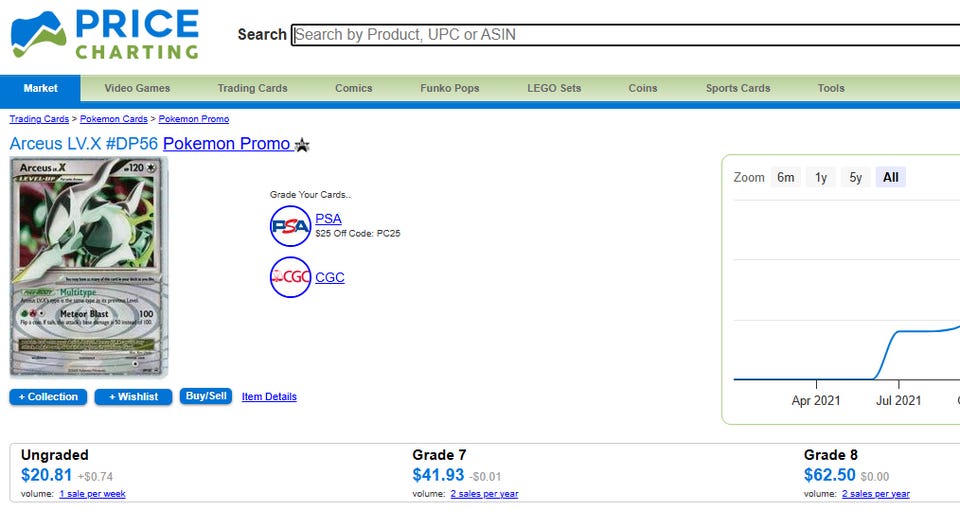Viewport: 960px width, 510px height.
Task: Add card to Collection
Action: coord(48,397)
